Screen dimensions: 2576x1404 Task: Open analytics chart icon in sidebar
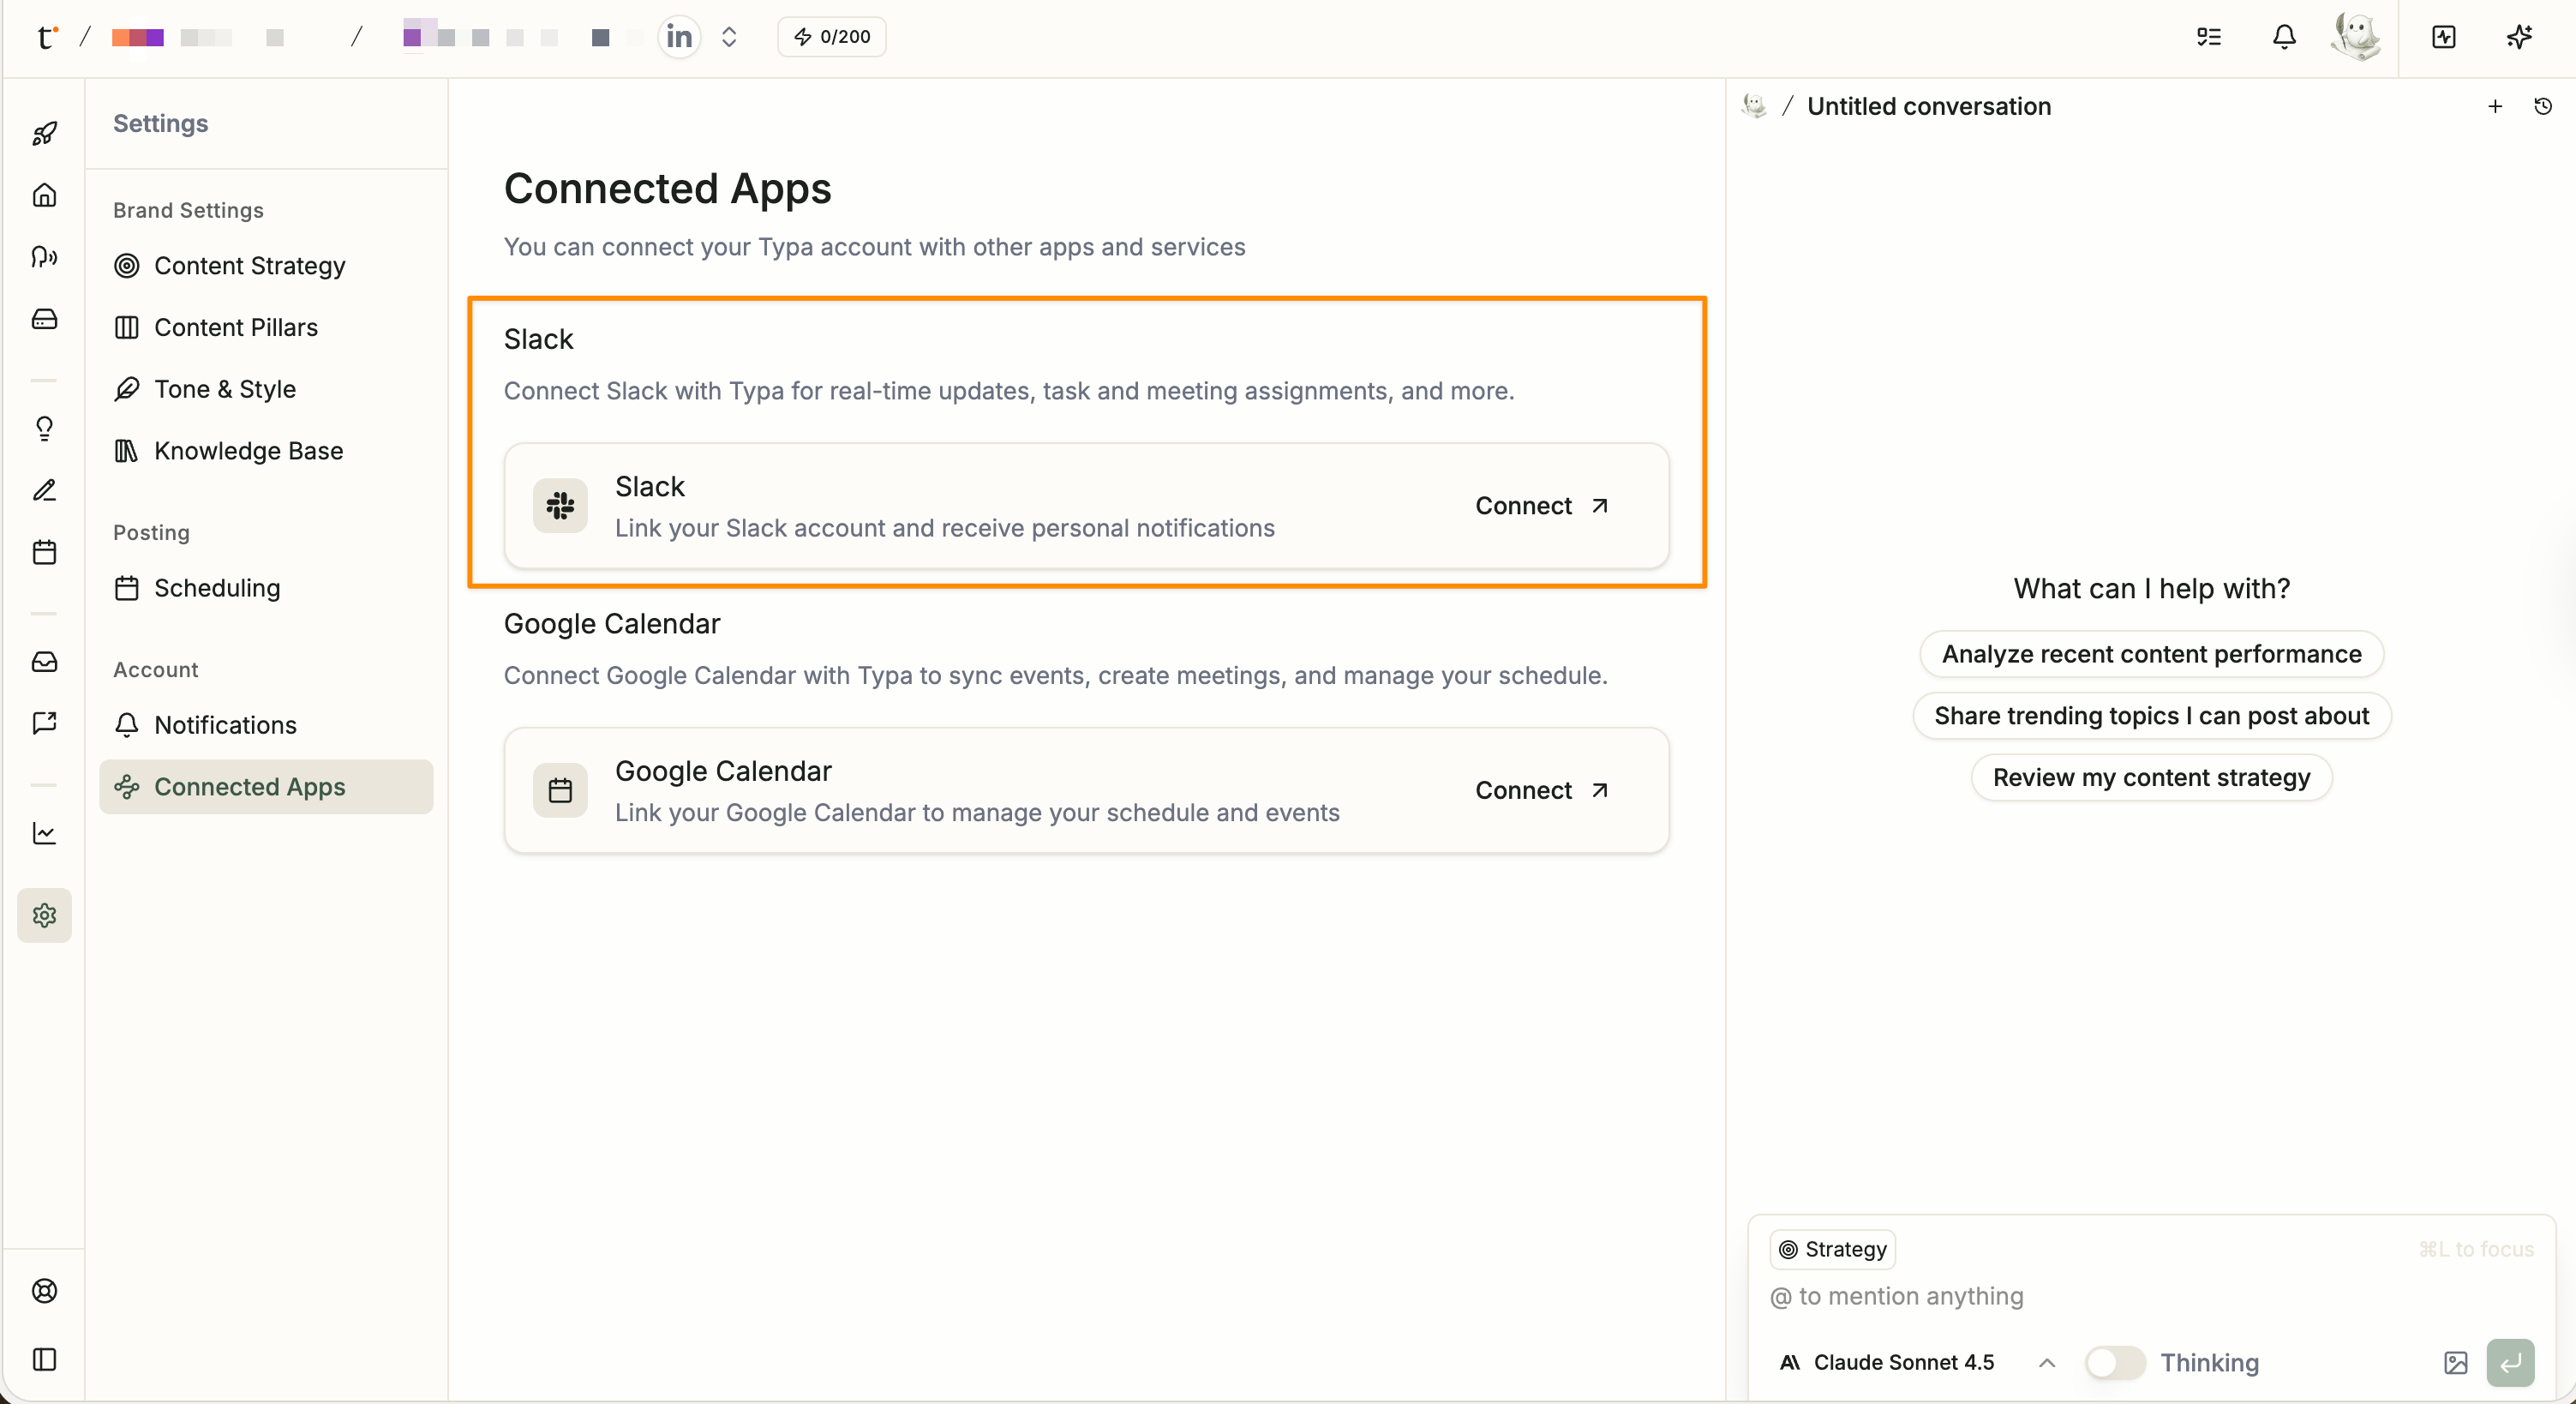pos(44,833)
